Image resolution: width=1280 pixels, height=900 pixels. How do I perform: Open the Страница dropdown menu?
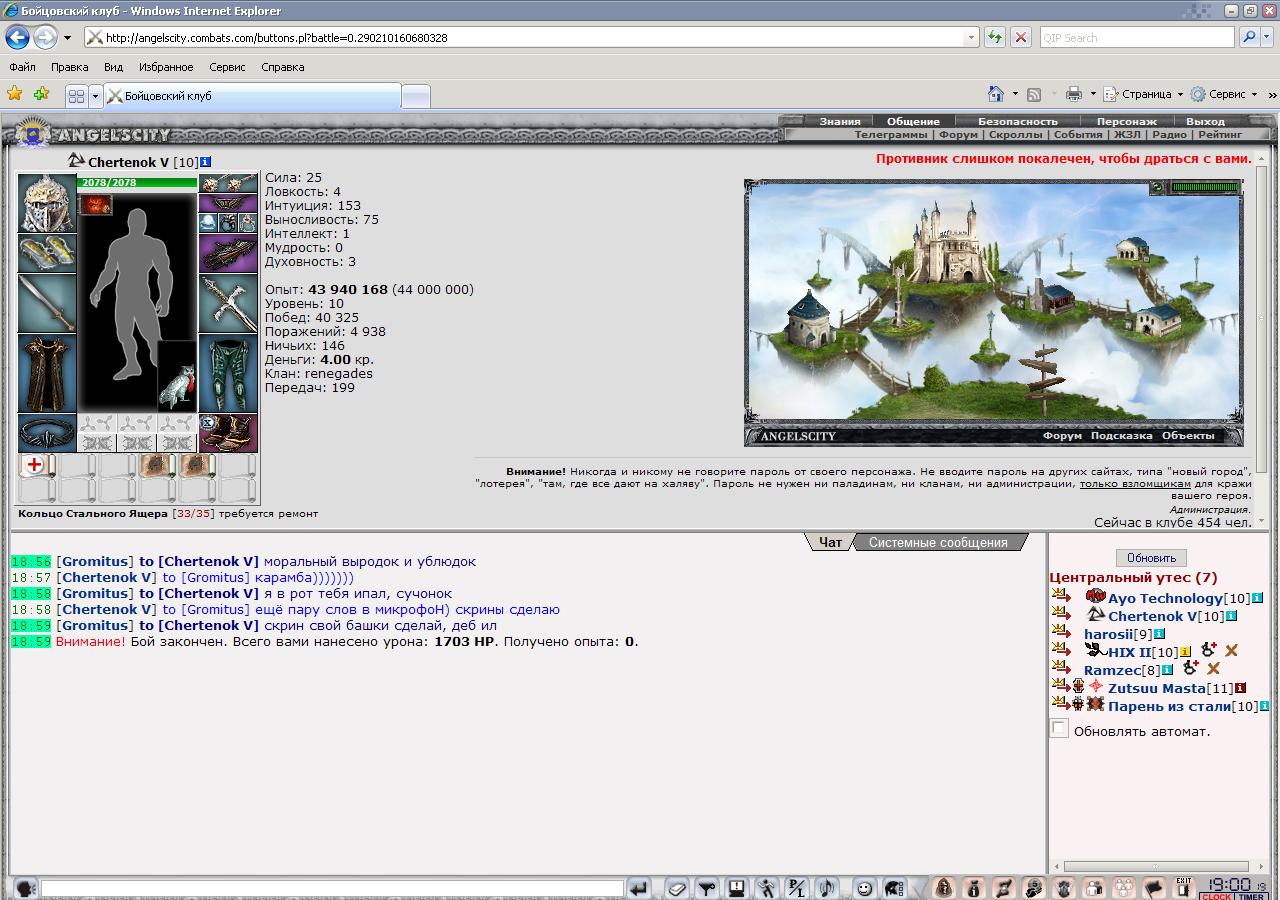pyautogui.click(x=1143, y=94)
